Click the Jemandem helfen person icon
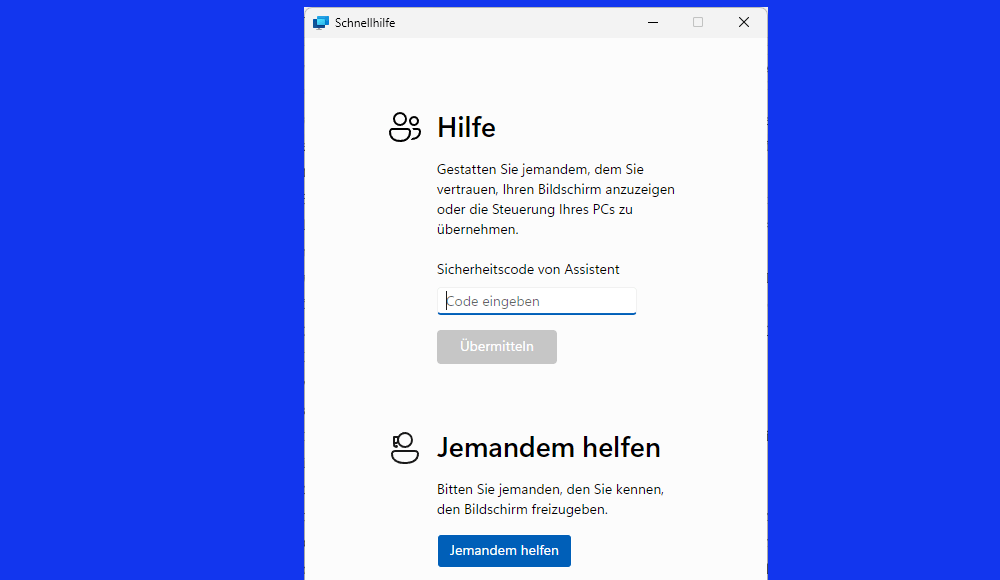 [404, 447]
